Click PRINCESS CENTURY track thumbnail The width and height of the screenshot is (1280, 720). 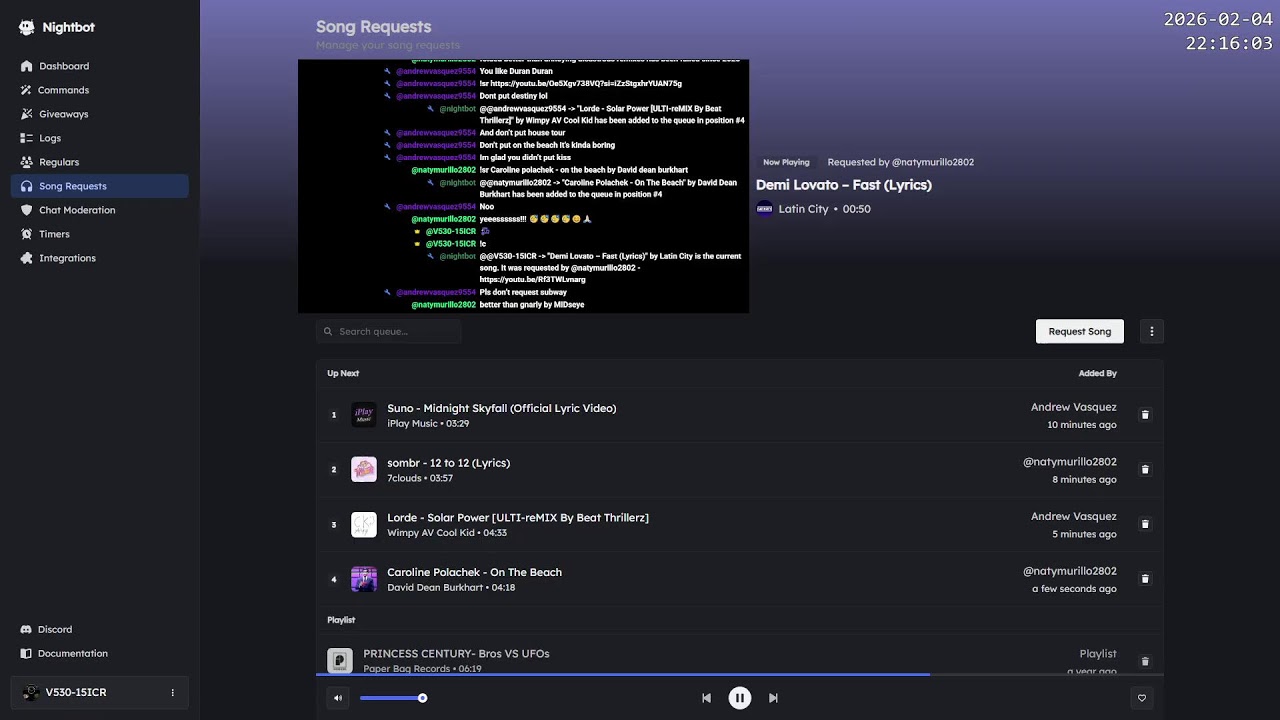(x=340, y=661)
